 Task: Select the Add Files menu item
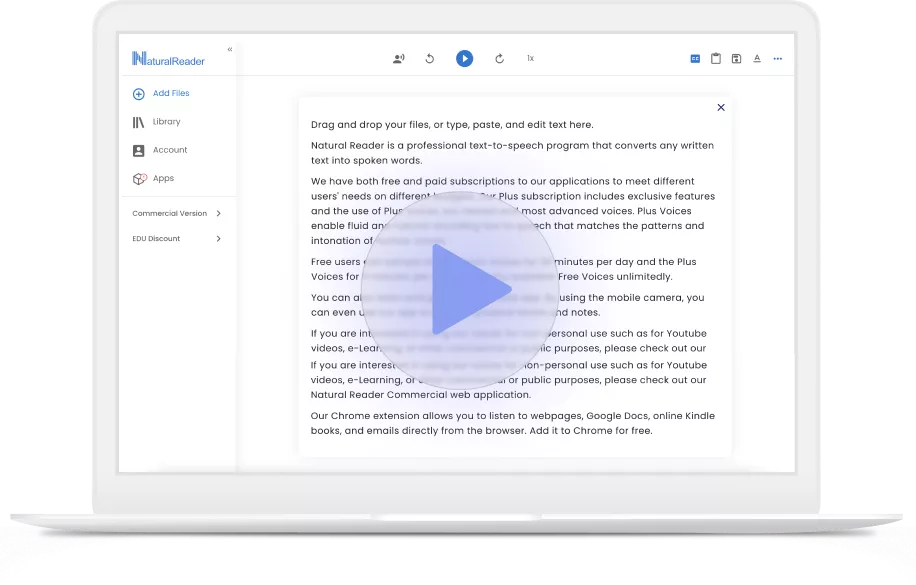click(162, 93)
